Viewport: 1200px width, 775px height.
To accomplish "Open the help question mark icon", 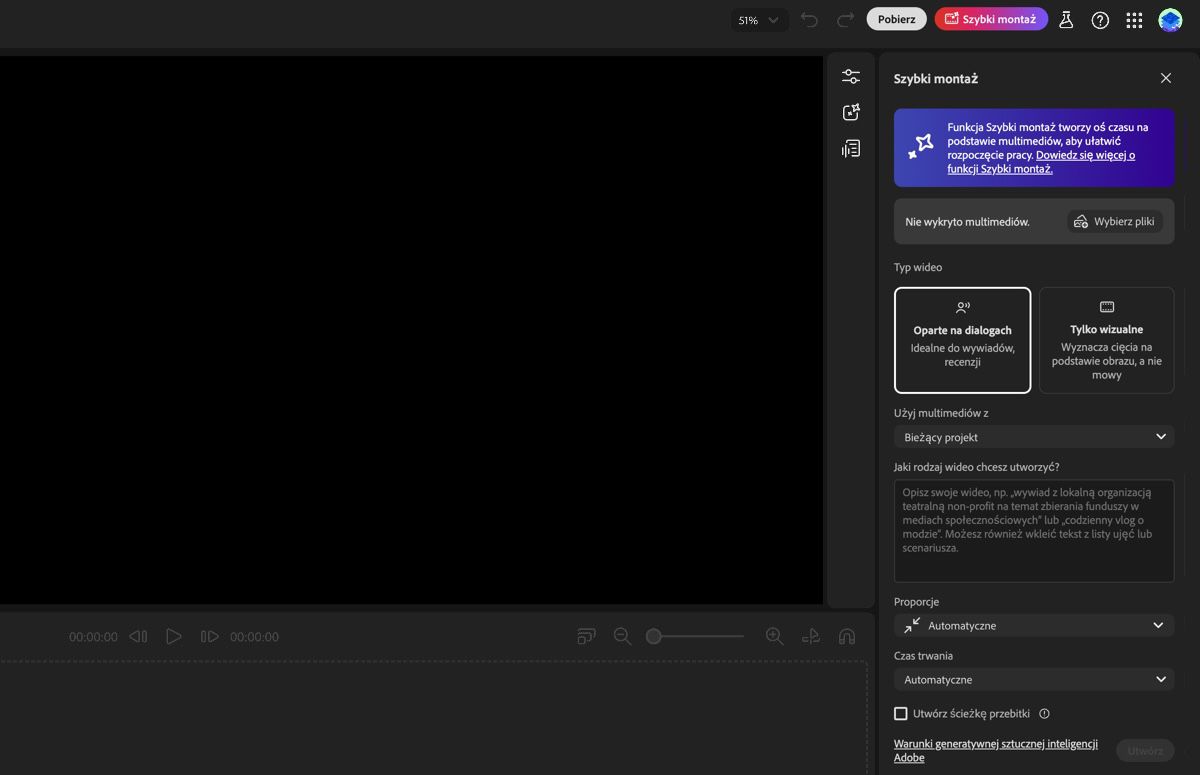I will point(1100,20).
